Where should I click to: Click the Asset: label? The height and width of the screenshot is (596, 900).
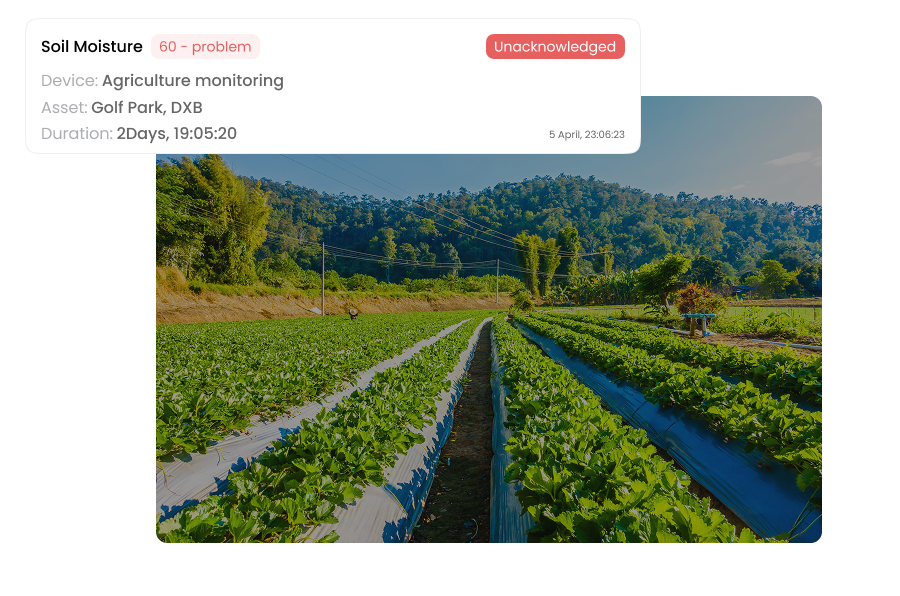[x=64, y=107]
